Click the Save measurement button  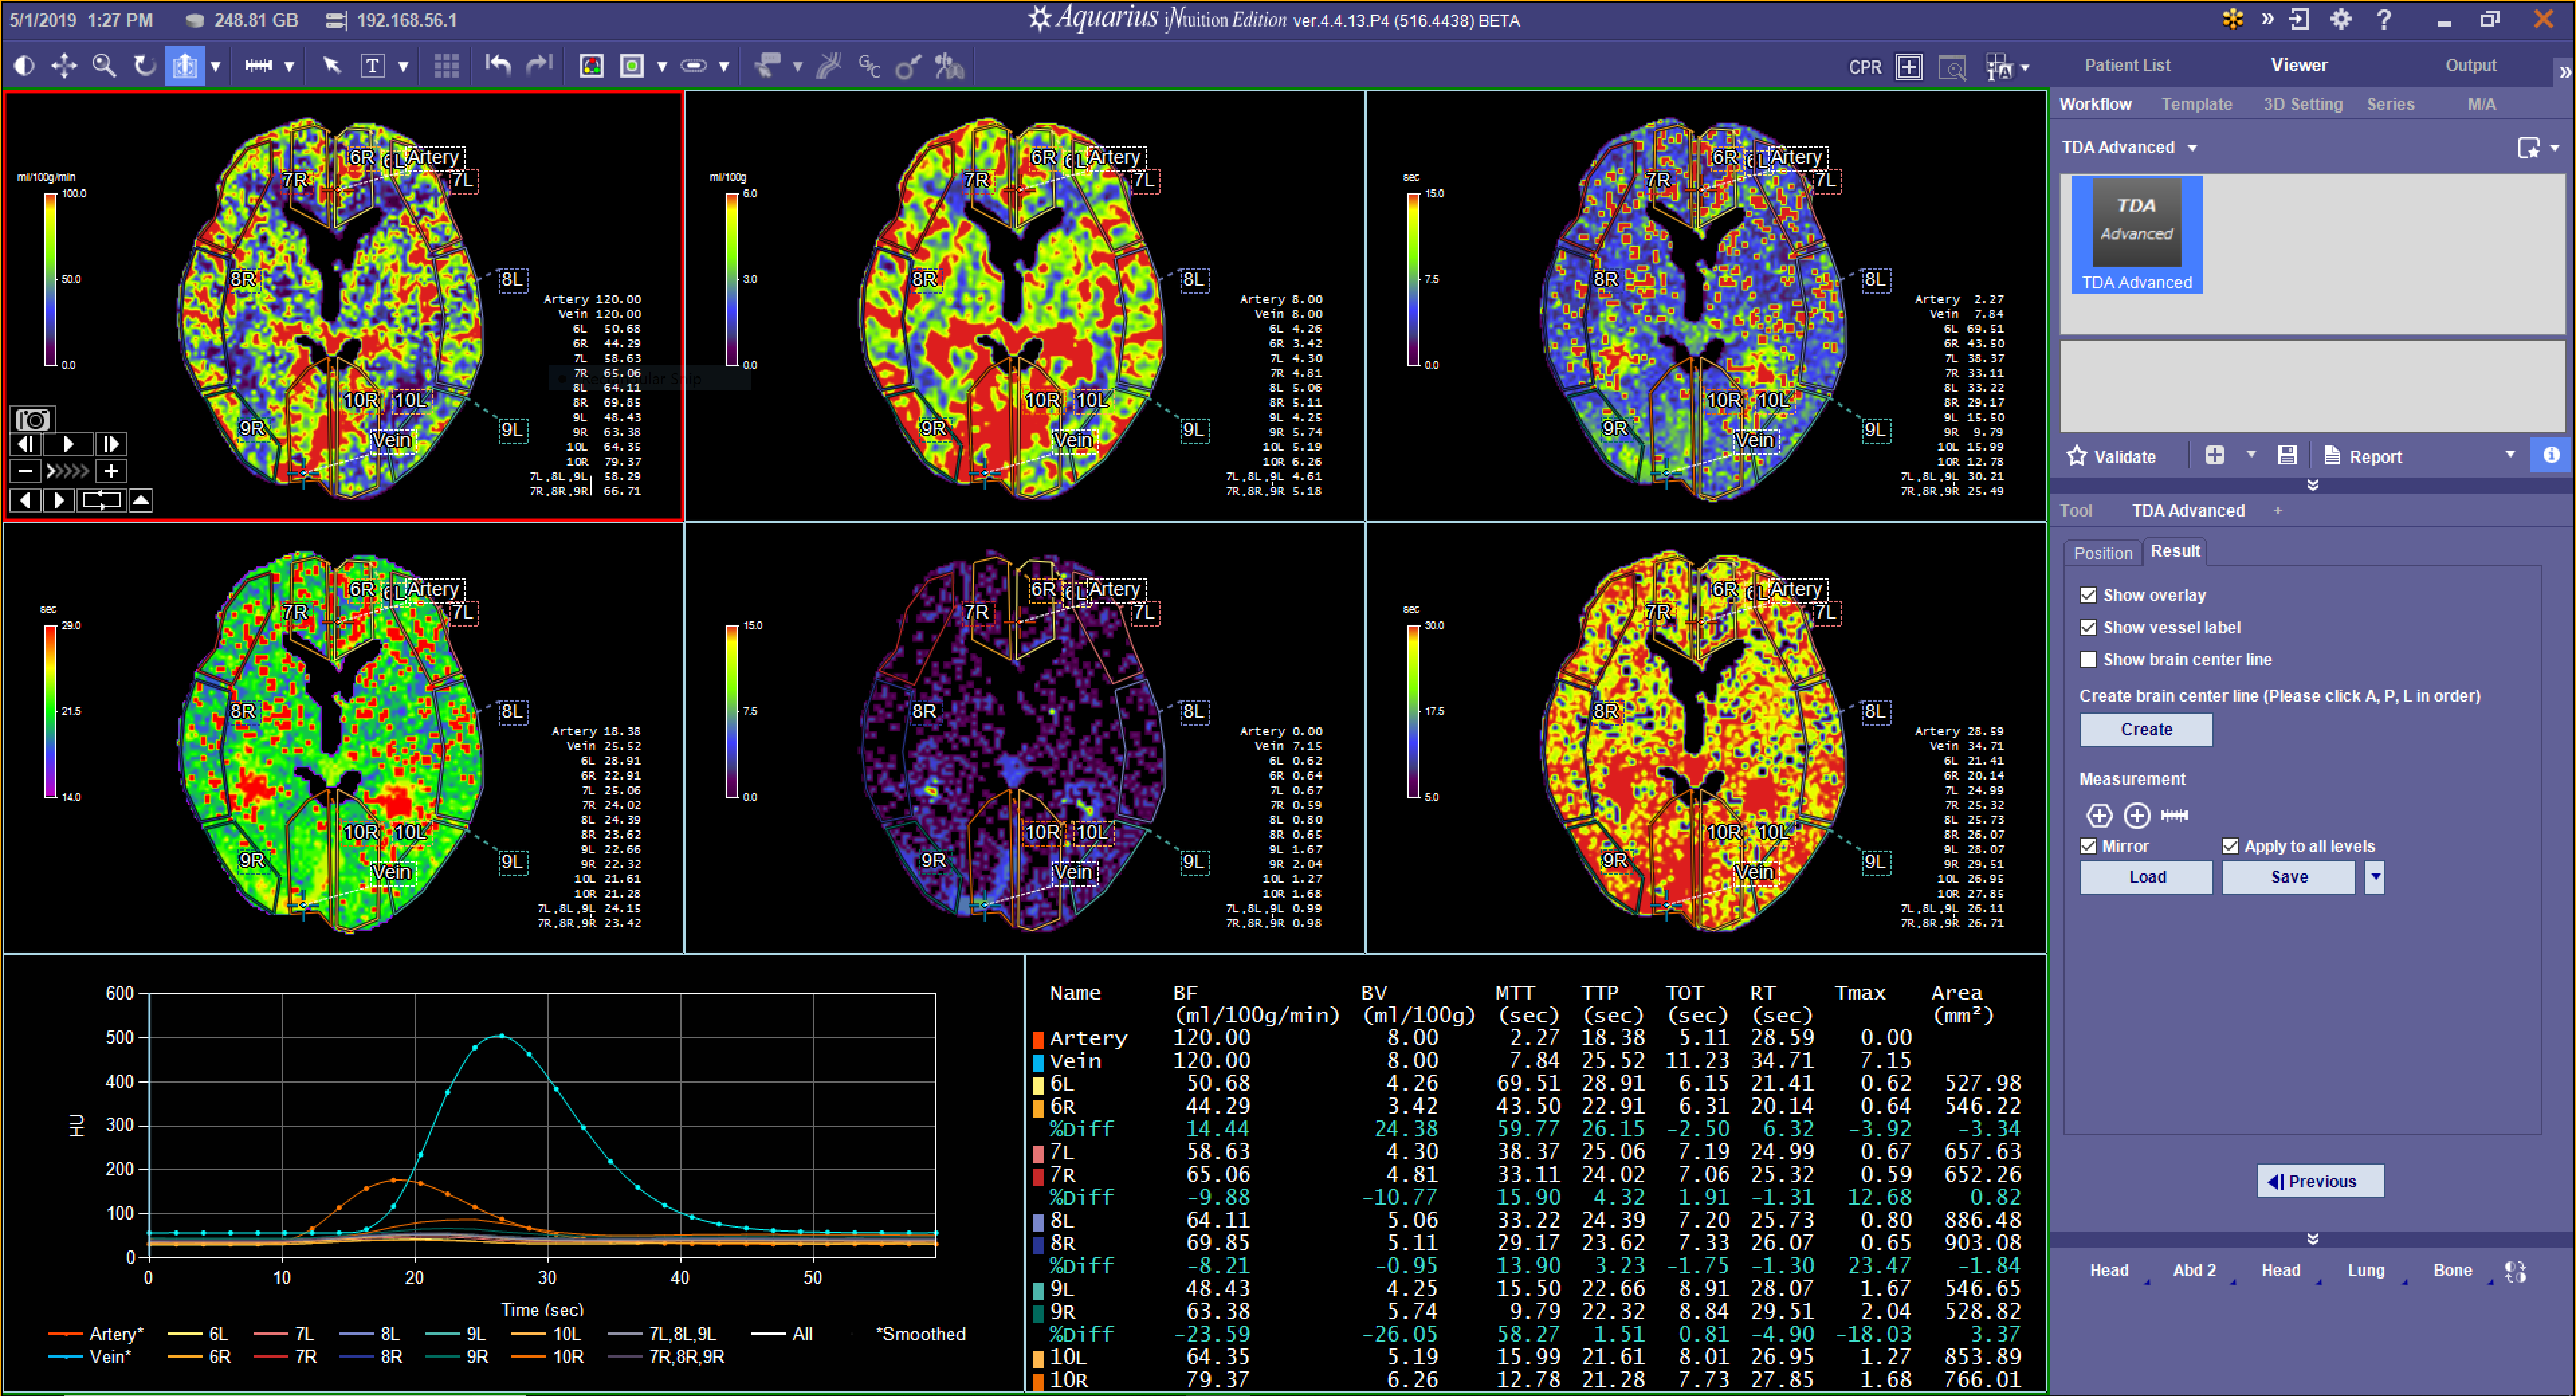(2288, 877)
